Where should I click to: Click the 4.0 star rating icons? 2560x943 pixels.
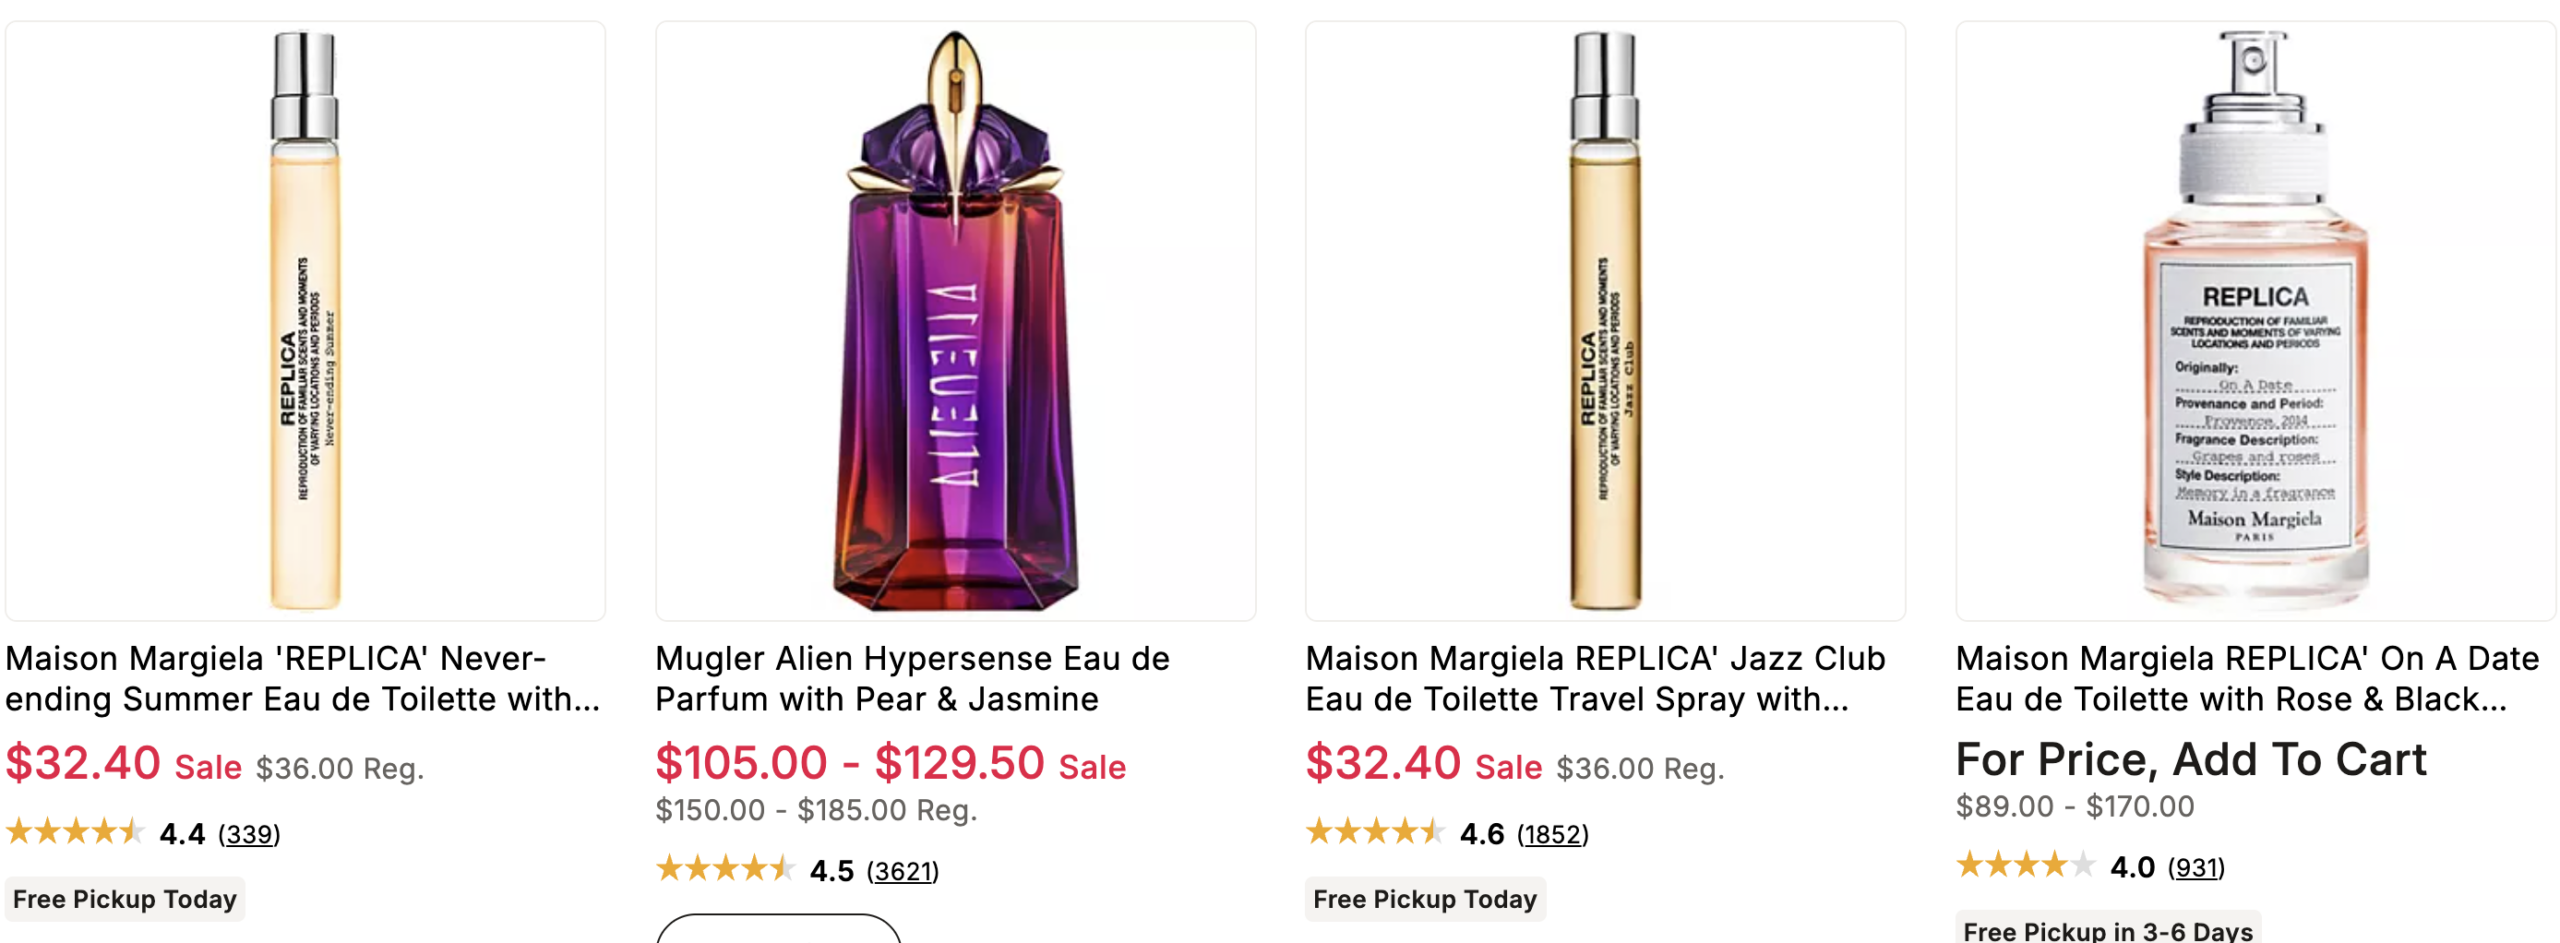click(x=2025, y=865)
